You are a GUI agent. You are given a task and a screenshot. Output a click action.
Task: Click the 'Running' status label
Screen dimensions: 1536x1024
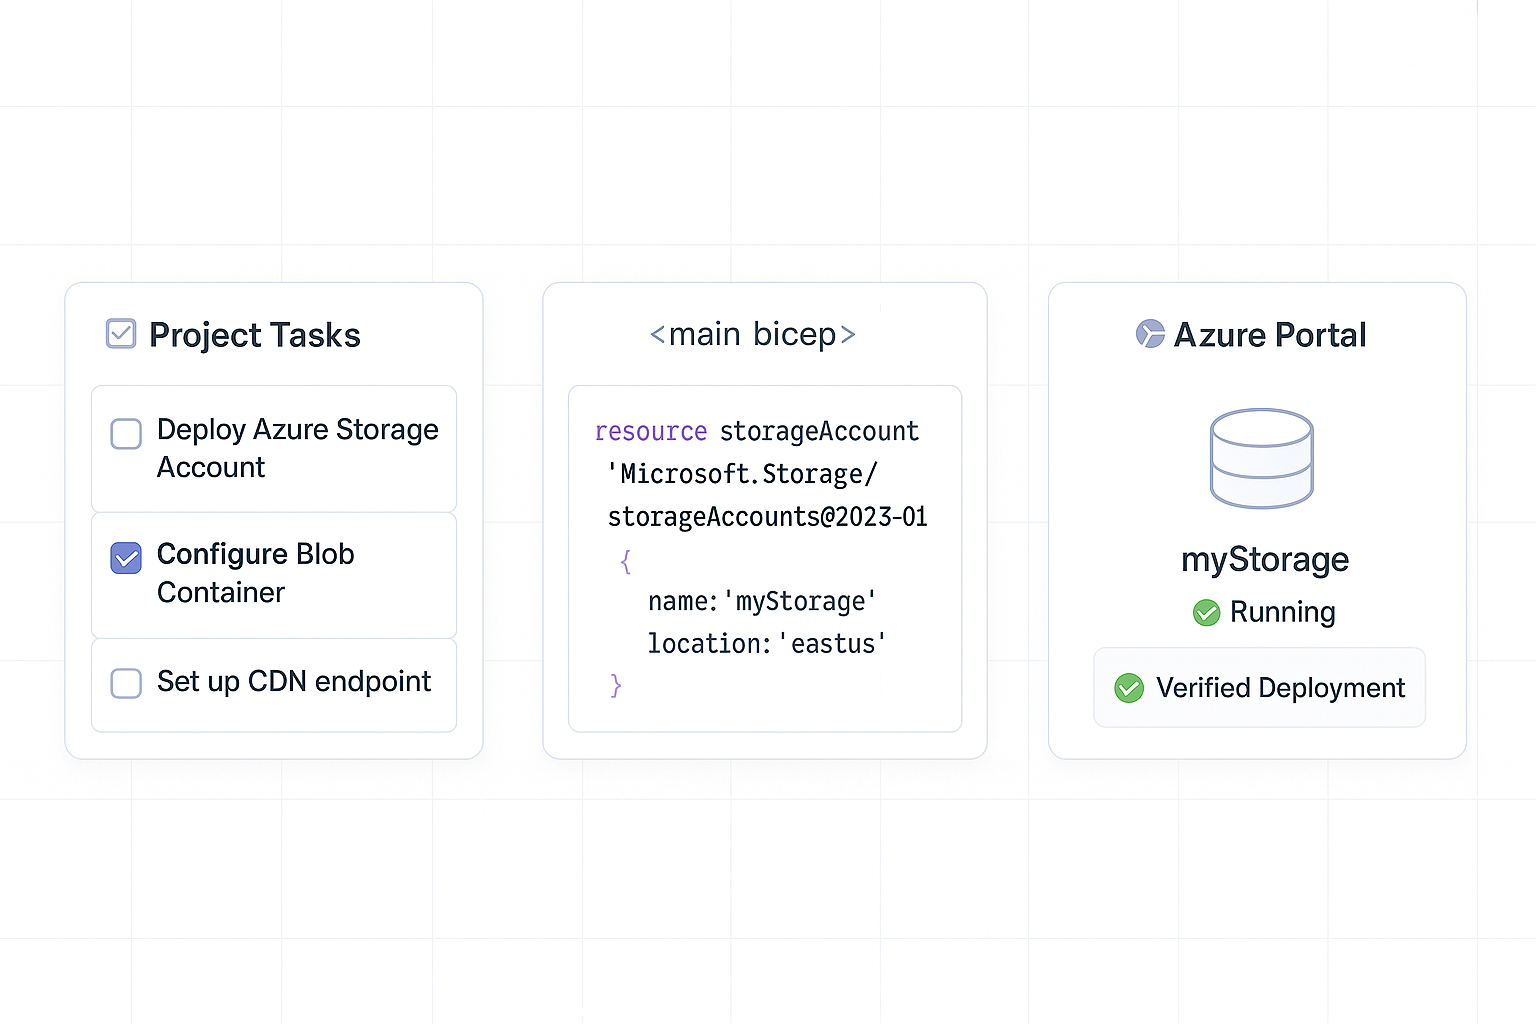coord(1283,612)
